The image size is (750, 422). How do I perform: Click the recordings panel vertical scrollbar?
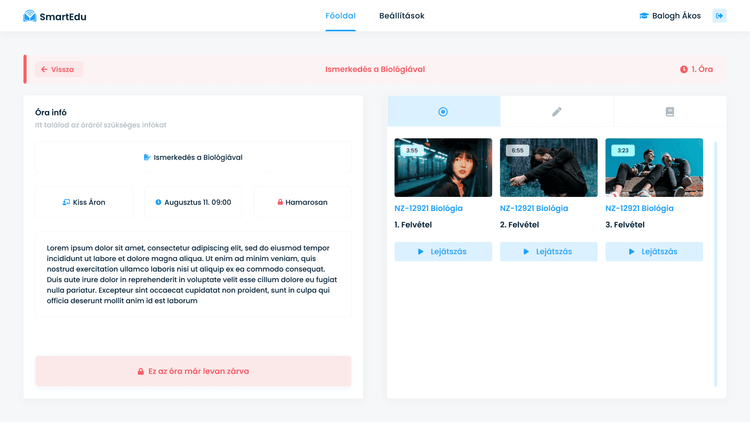tap(716, 264)
